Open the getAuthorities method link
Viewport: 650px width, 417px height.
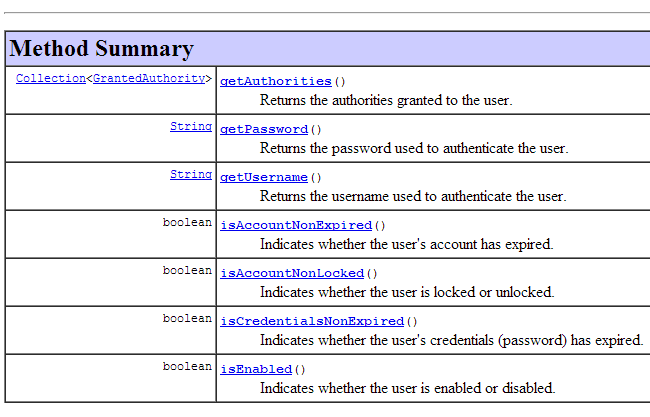pos(276,81)
